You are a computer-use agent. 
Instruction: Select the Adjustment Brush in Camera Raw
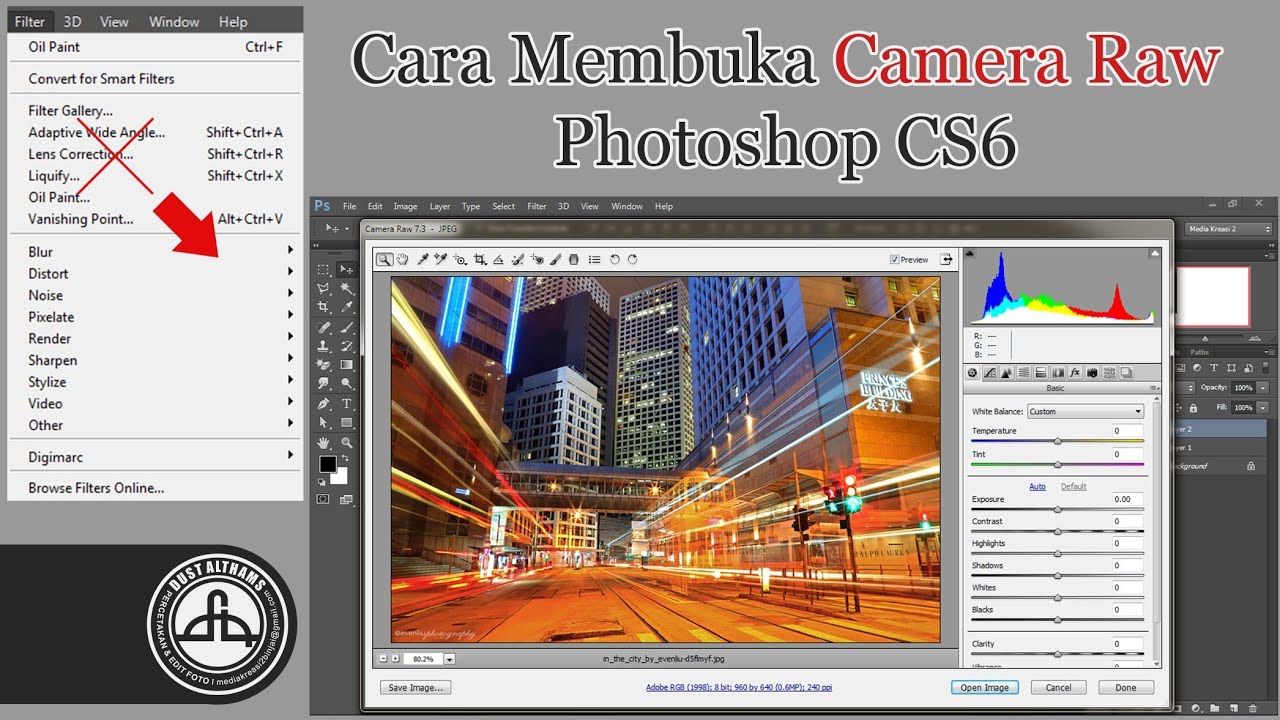tap(556, 260)
